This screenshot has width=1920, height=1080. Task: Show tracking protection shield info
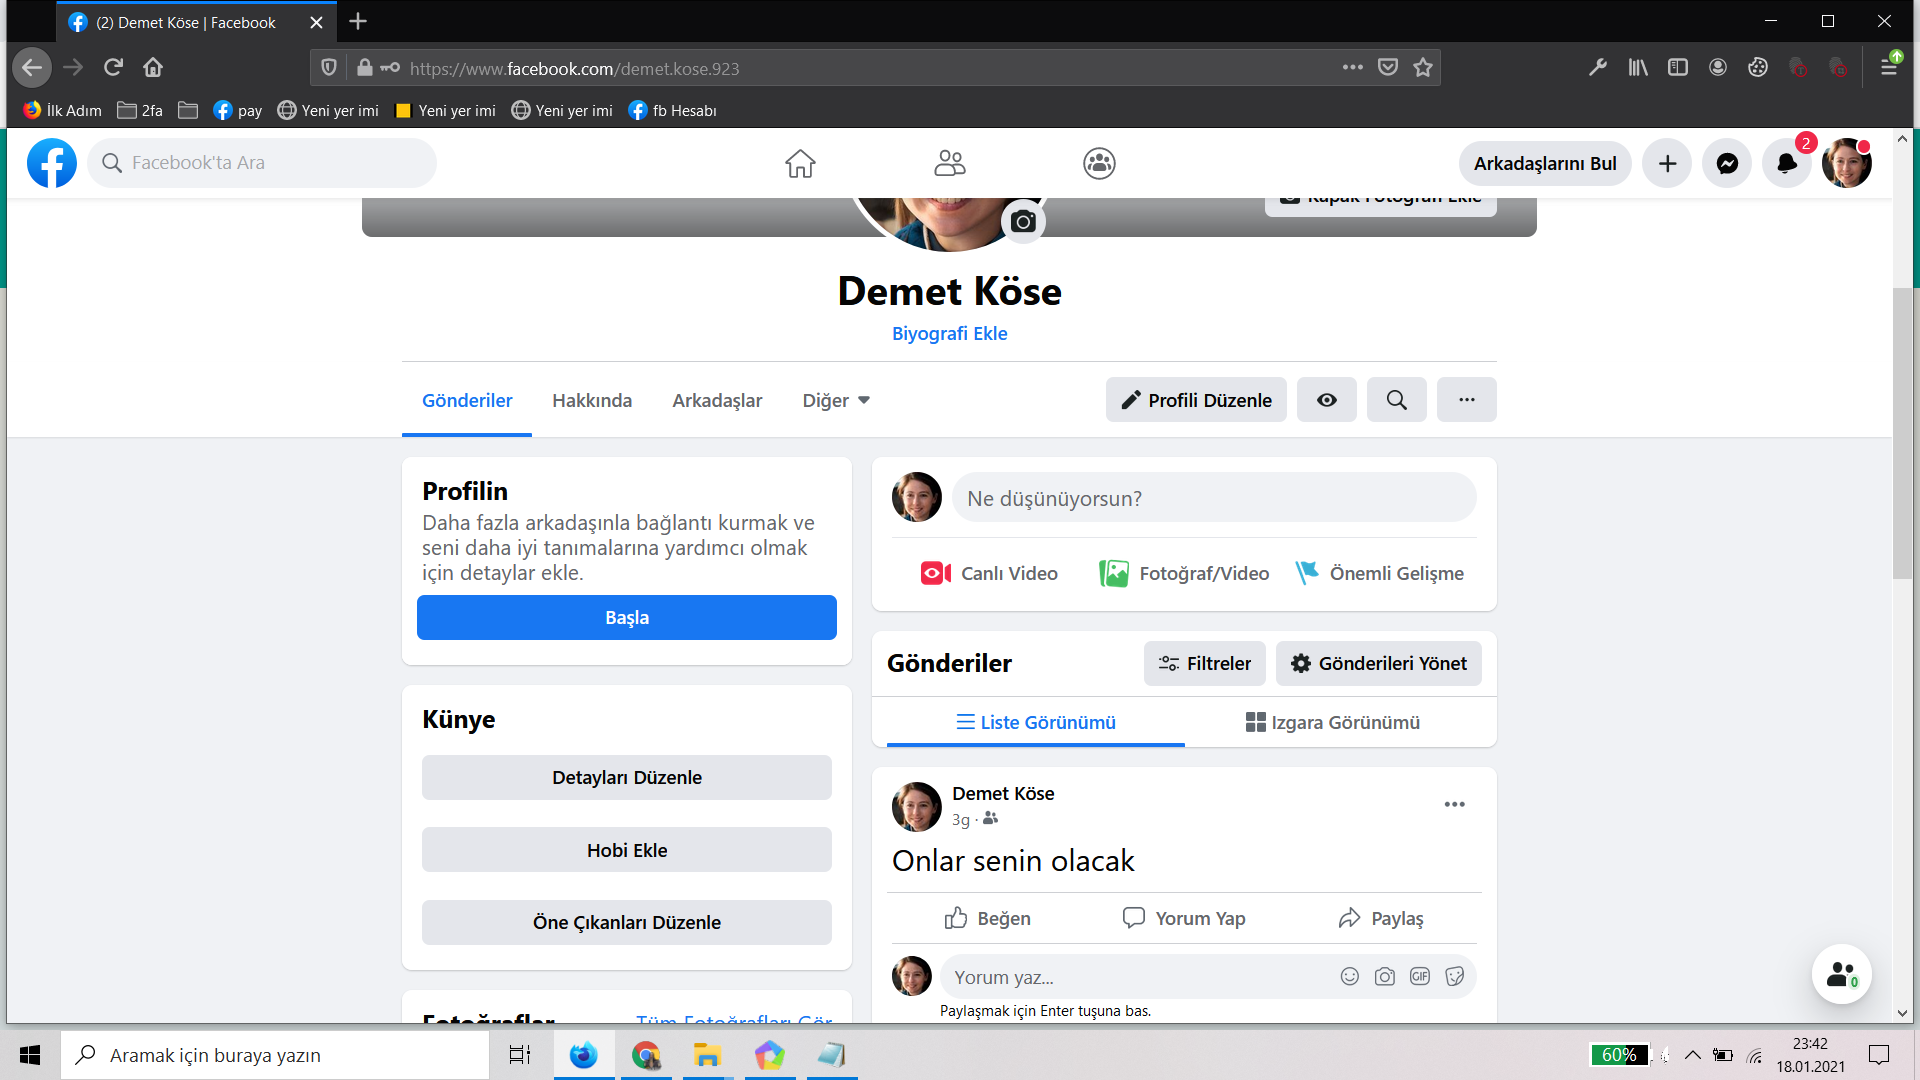point(329,68)
